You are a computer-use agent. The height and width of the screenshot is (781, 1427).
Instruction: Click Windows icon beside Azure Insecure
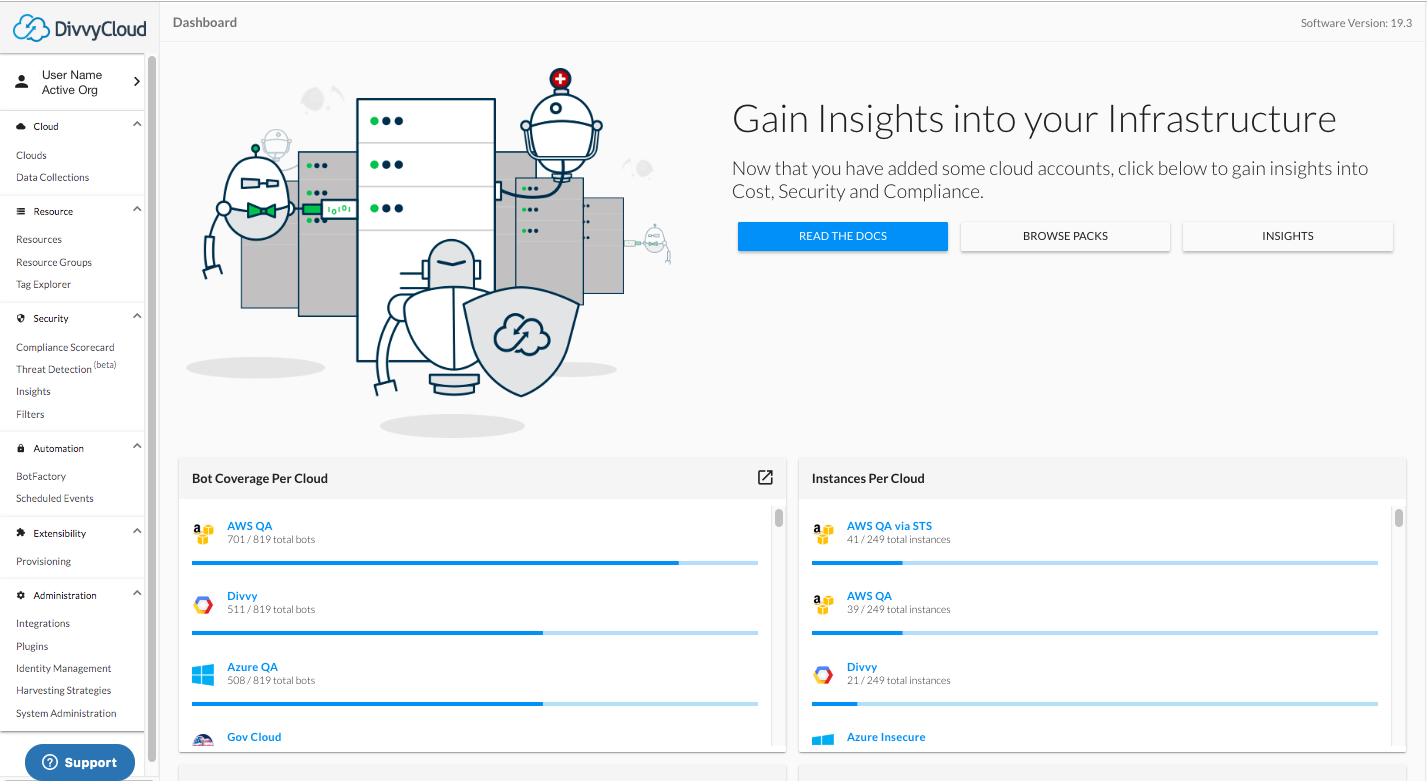pyautogui.click(x=823, y=741)
